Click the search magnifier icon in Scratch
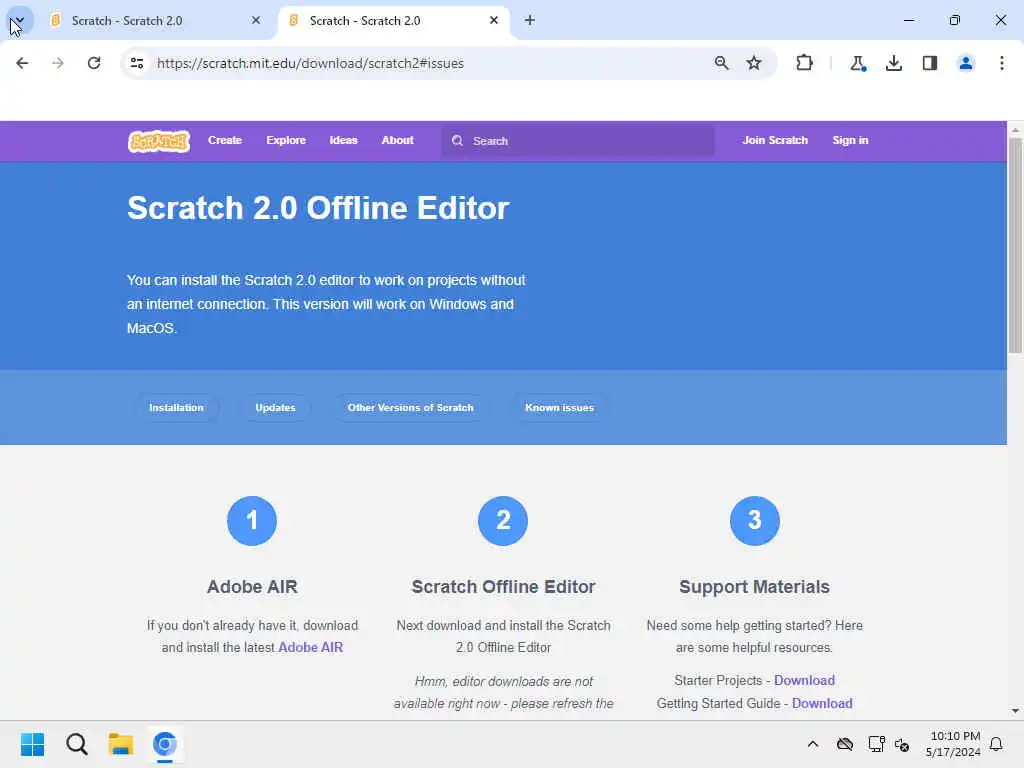The height and width of the screenshot is (768, 1024). pos(457,141)
